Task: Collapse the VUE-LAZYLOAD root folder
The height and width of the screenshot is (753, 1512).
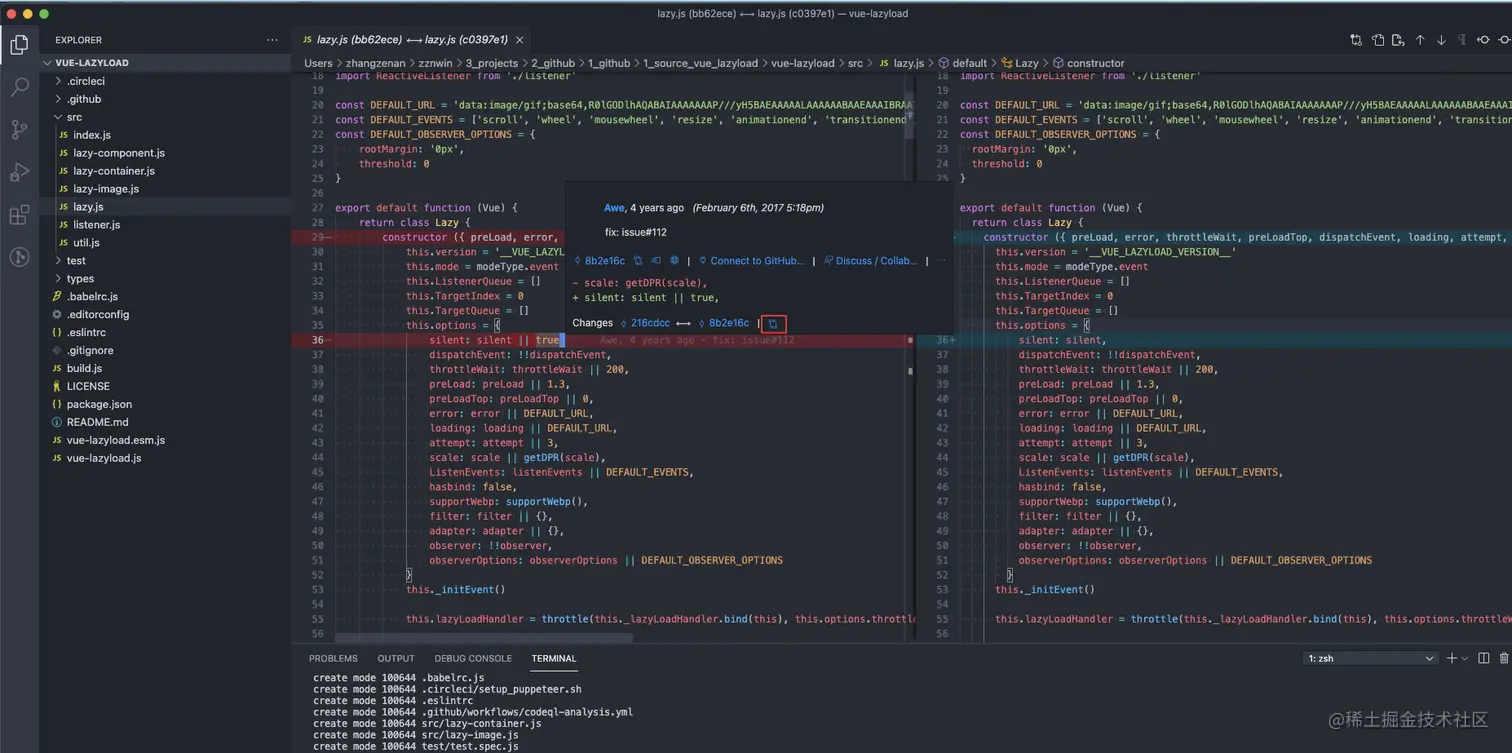Action: [x=165, y=63]
